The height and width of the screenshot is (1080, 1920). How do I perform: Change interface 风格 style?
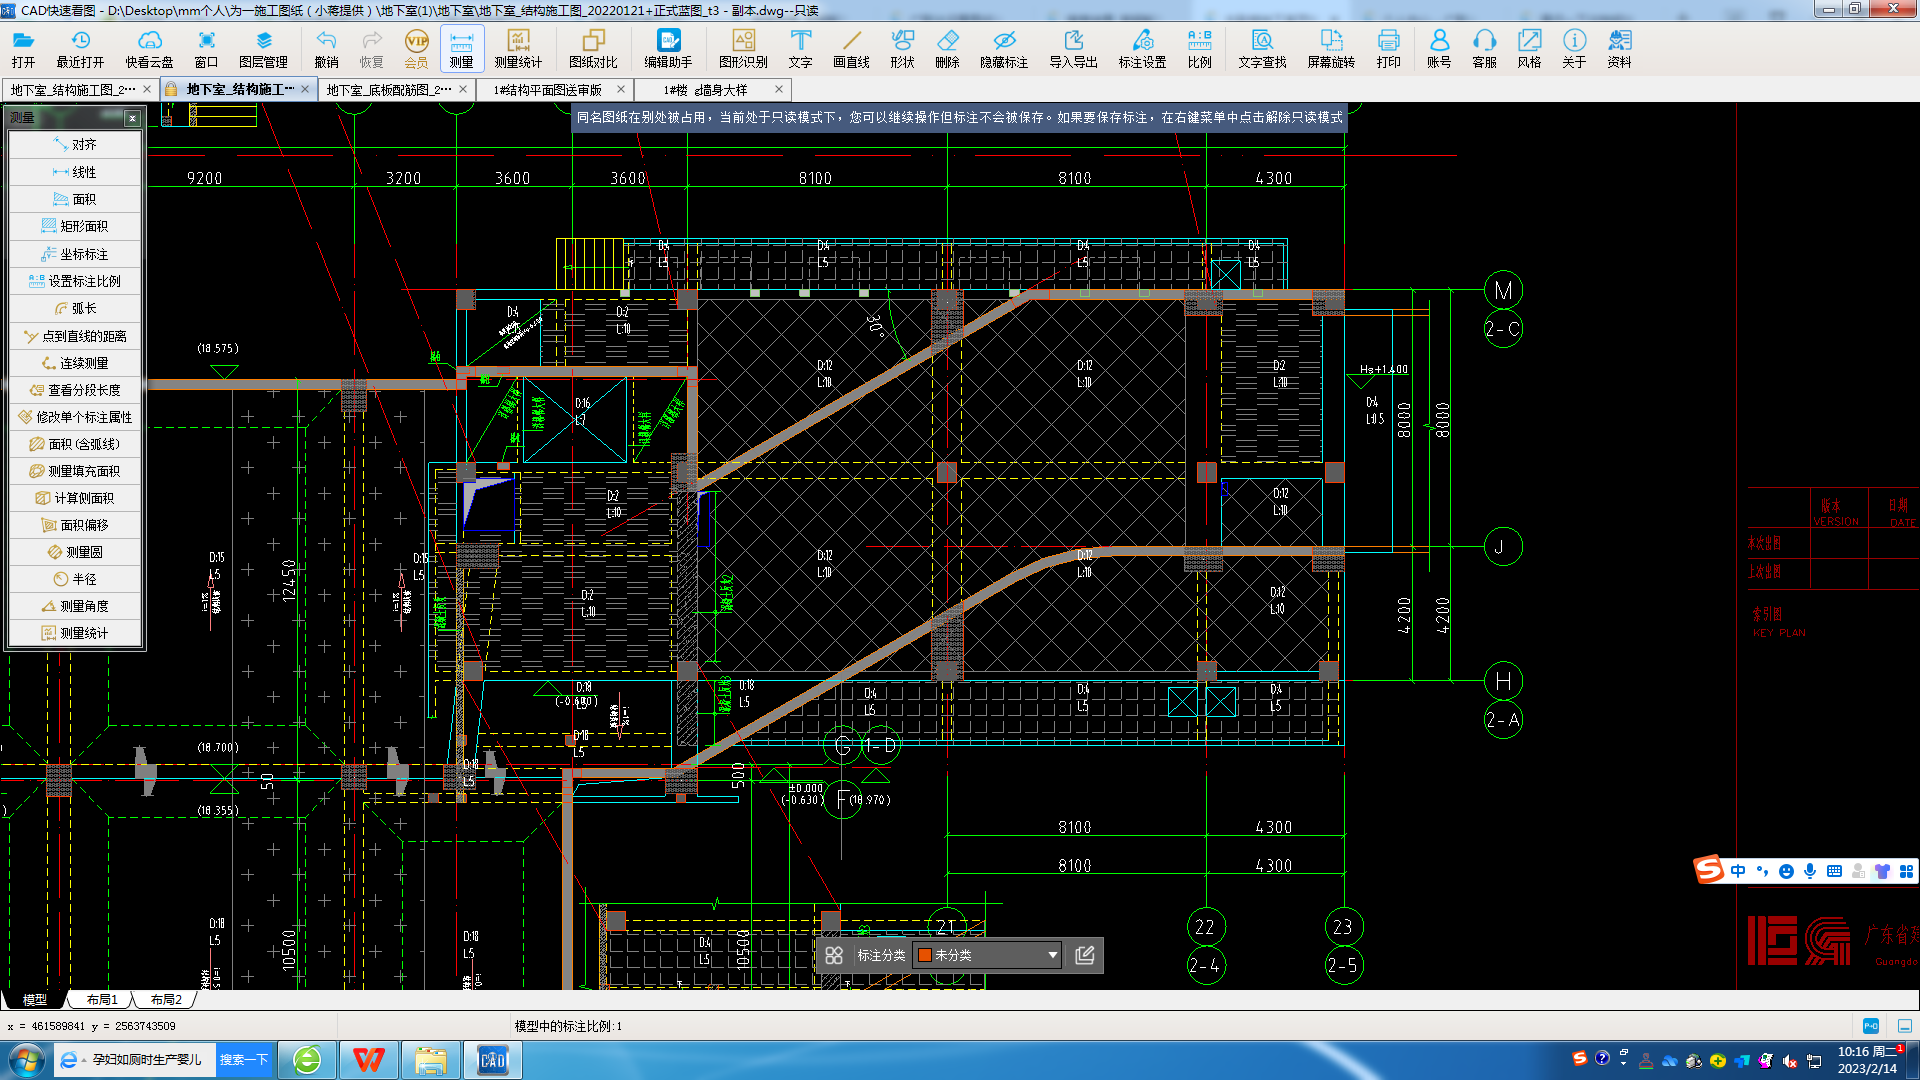1529,48
